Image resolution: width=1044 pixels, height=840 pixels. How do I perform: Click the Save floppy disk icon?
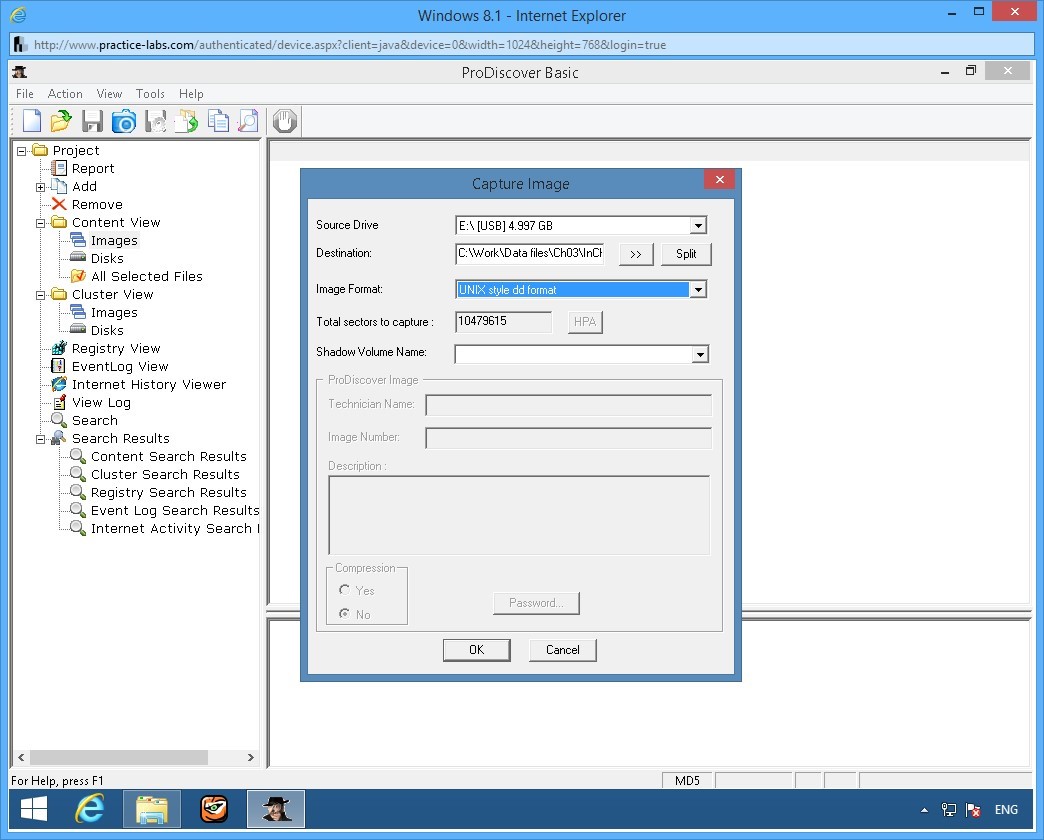[92, 121]
